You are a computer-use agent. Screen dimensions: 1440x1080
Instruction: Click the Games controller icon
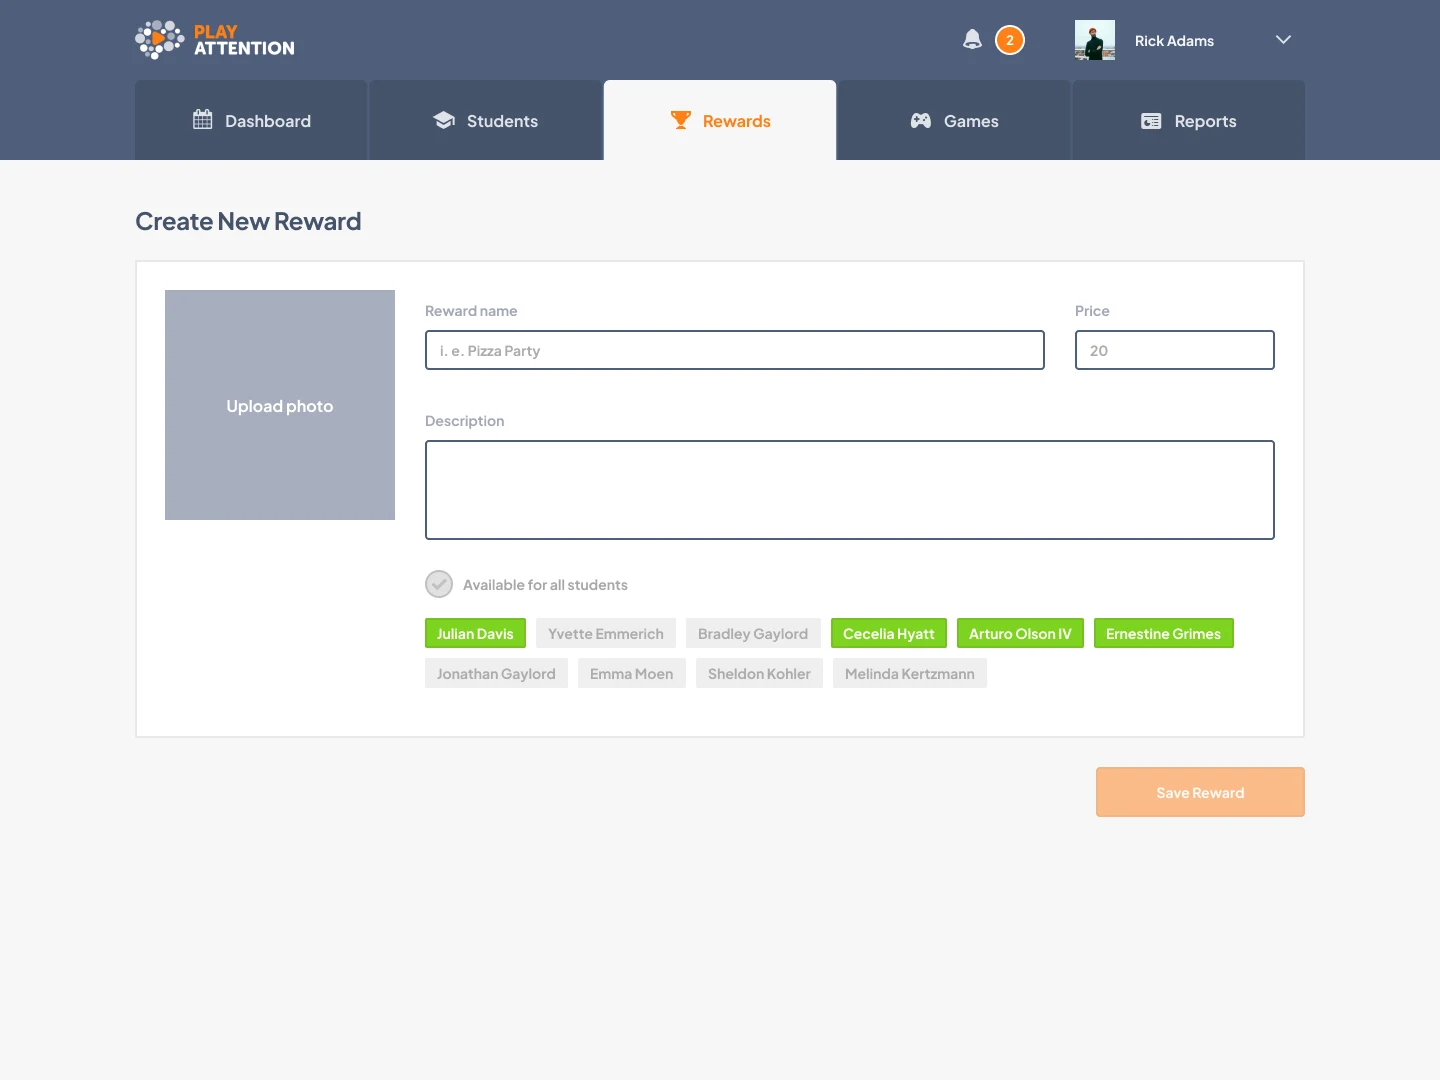(921, 120)
